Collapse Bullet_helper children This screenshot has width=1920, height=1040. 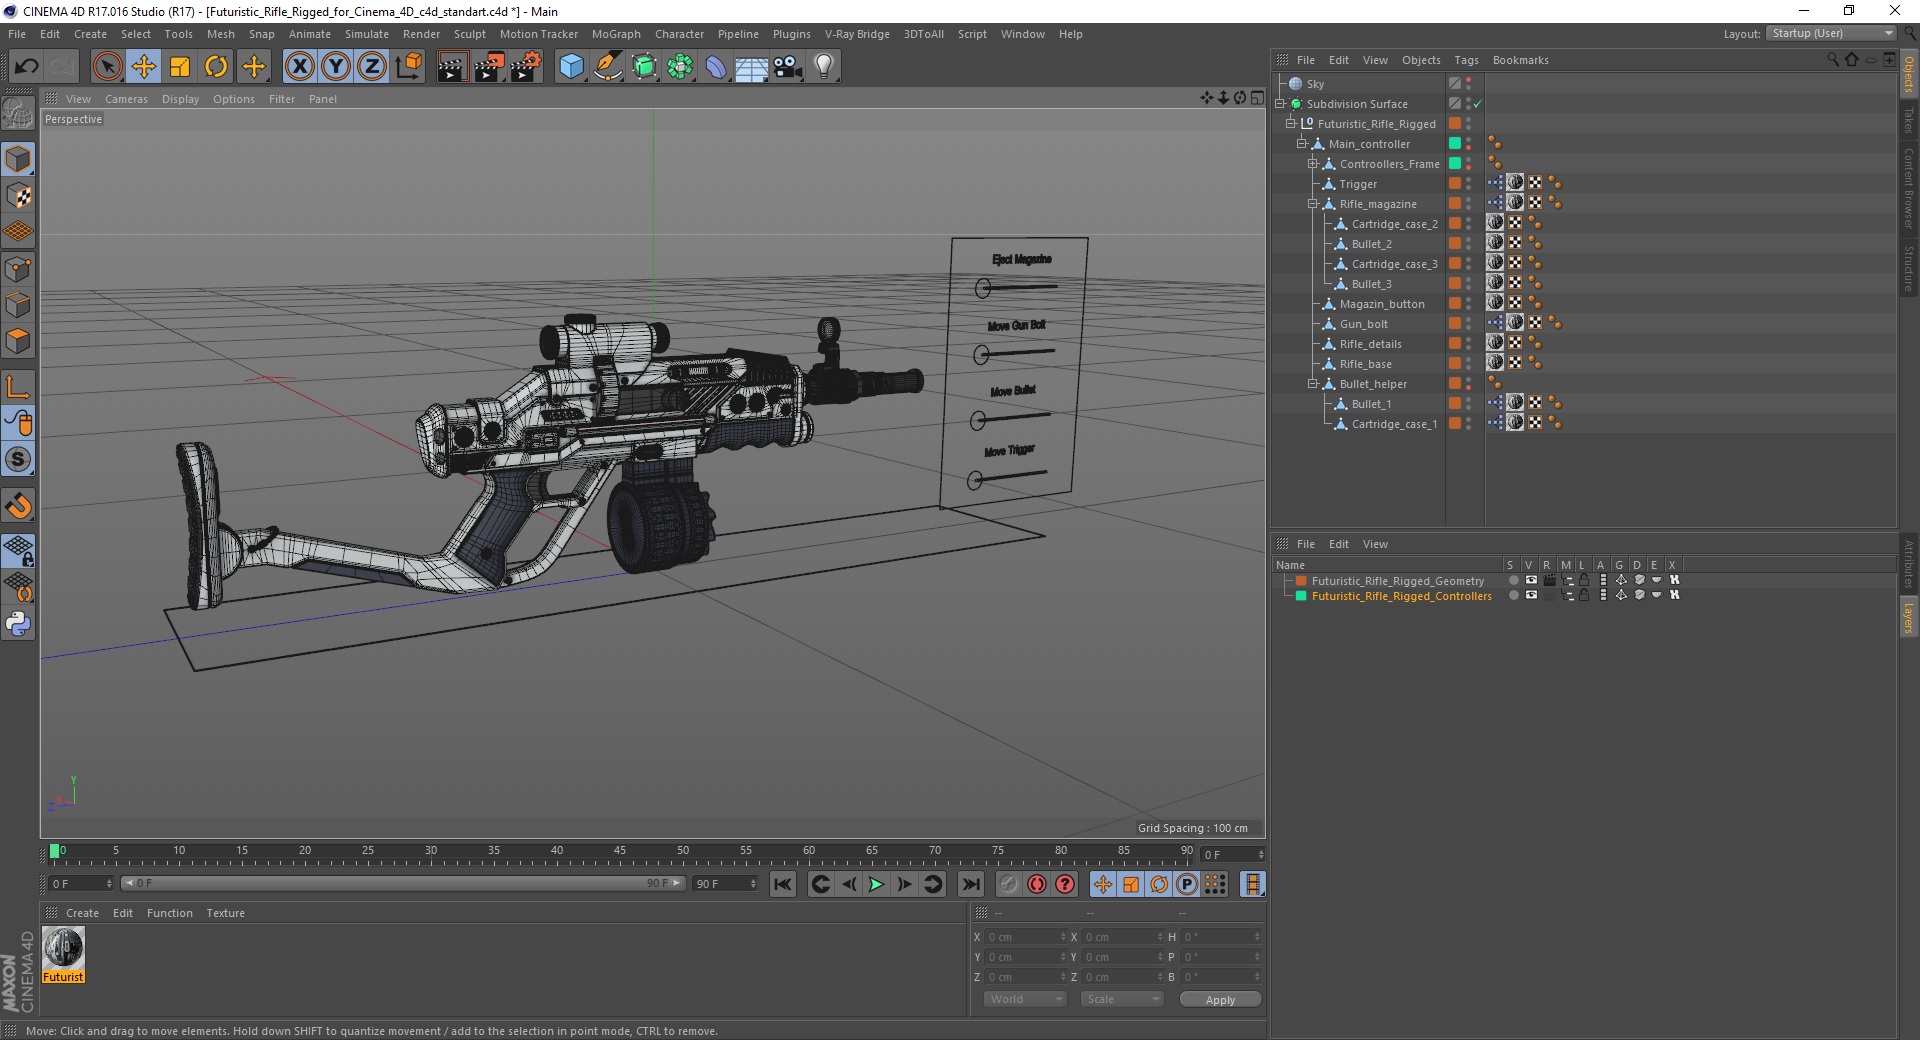pos(1313,384)
